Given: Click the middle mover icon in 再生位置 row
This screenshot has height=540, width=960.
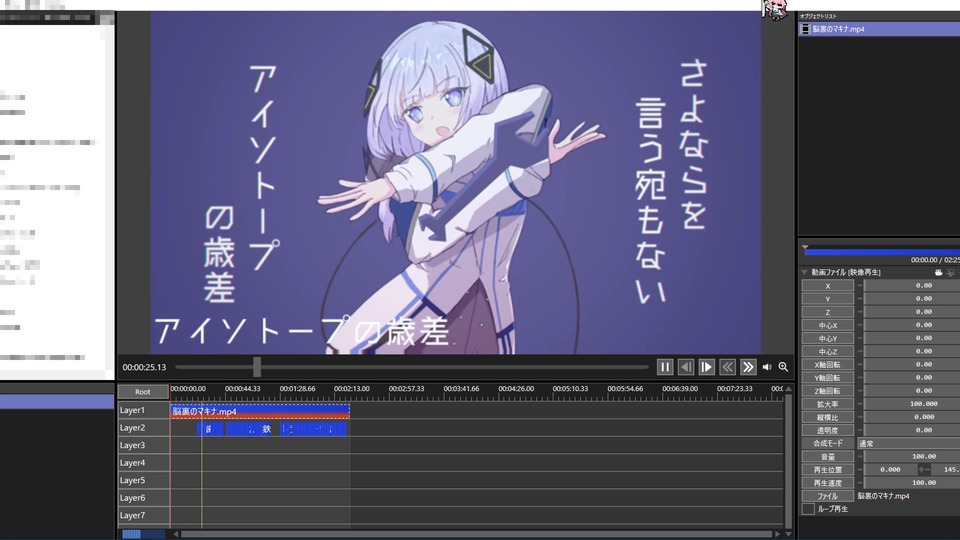Looking at the screenshot, I should [x=923, y=470].
